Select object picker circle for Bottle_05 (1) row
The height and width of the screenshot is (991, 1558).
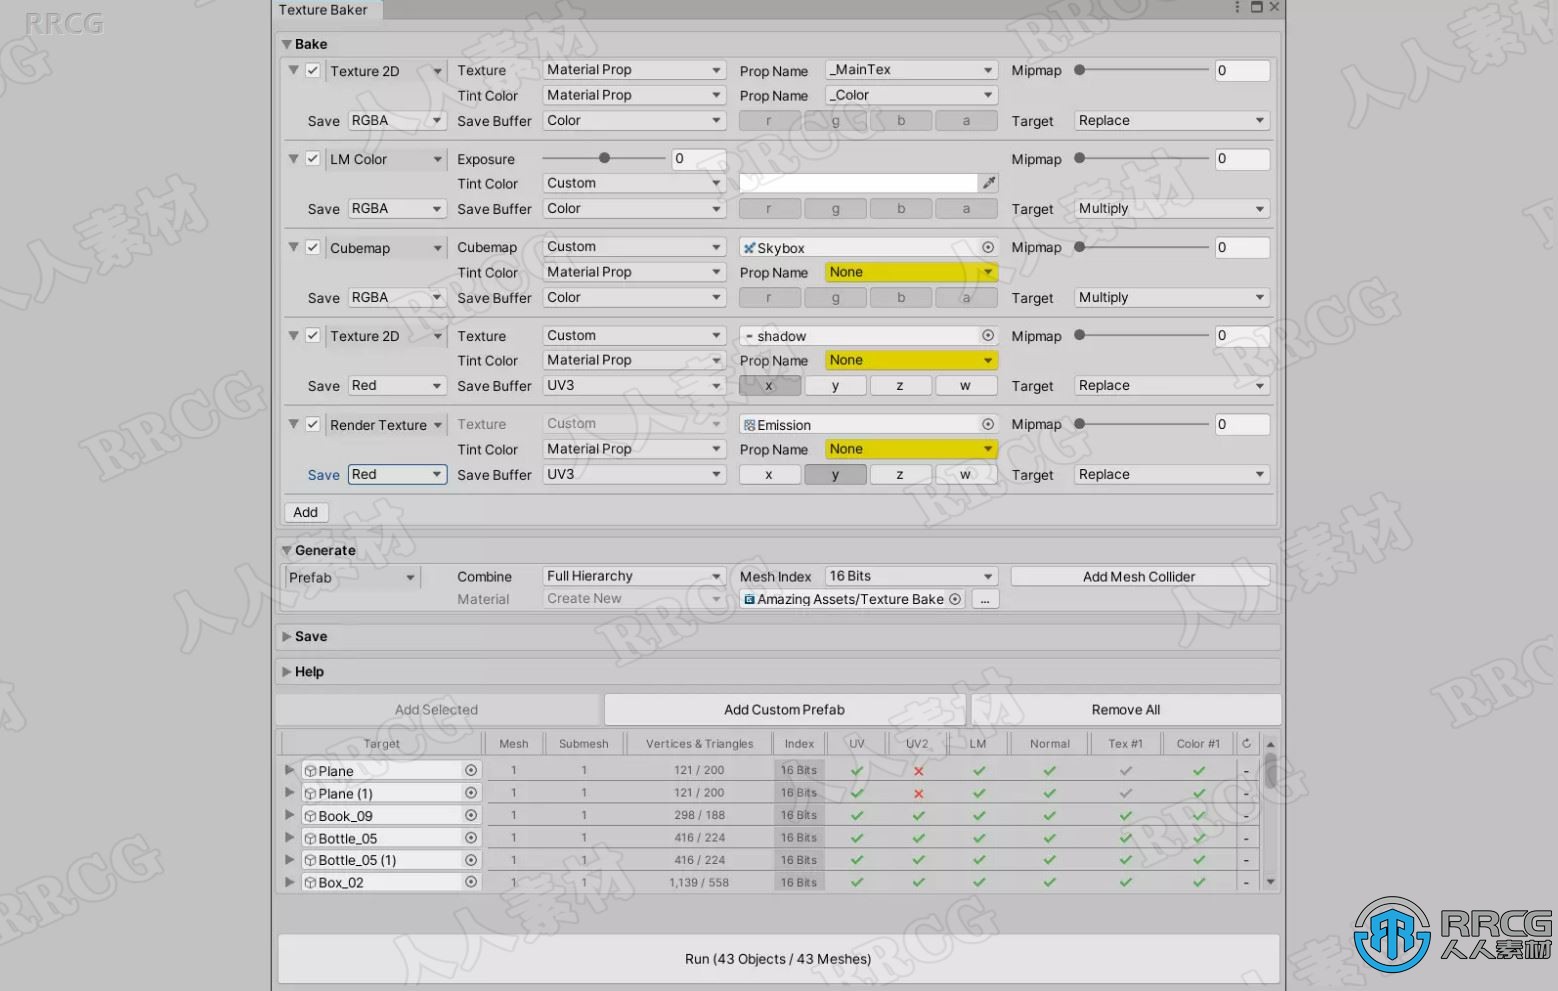click(471, 860)
